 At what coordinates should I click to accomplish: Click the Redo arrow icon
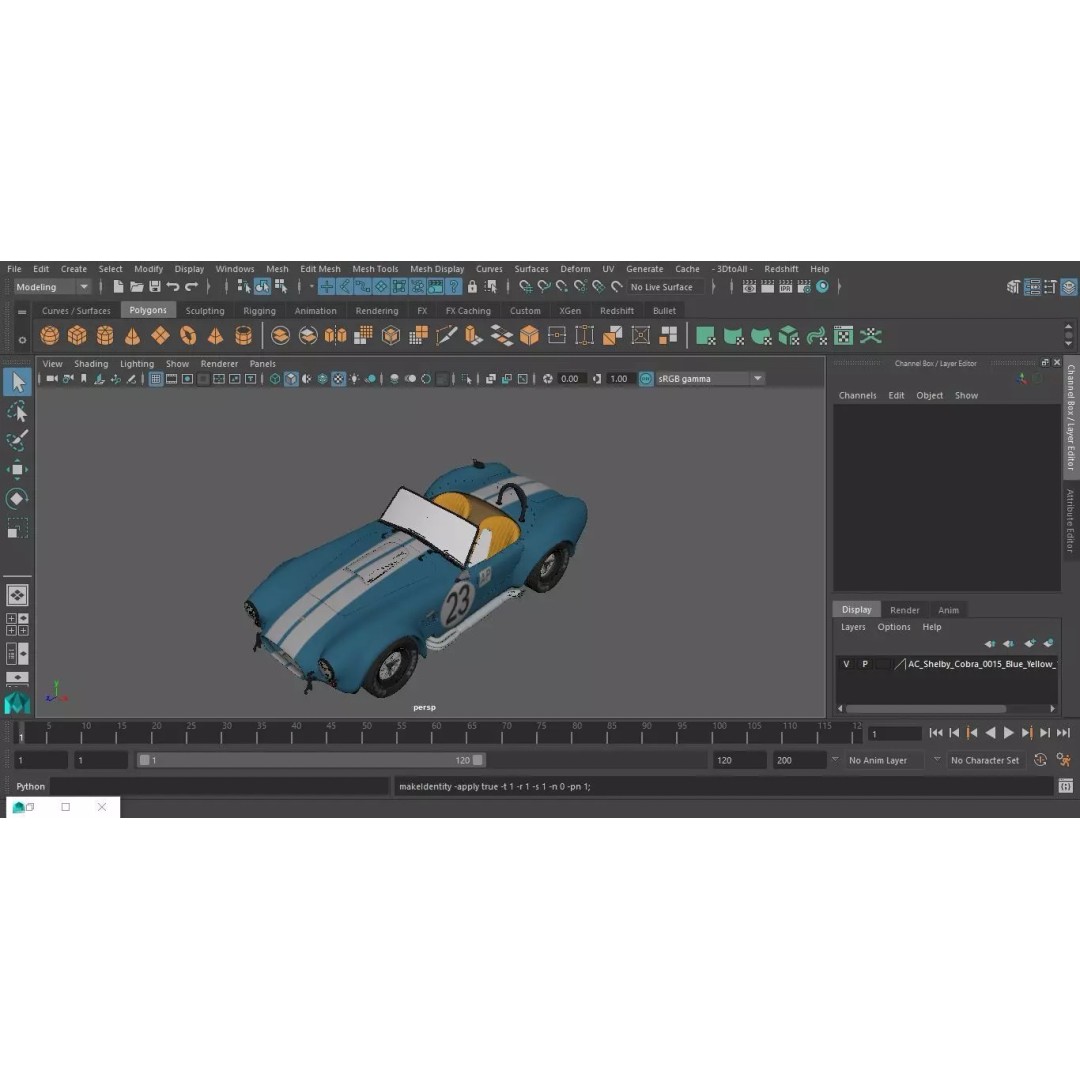point(191,287)
